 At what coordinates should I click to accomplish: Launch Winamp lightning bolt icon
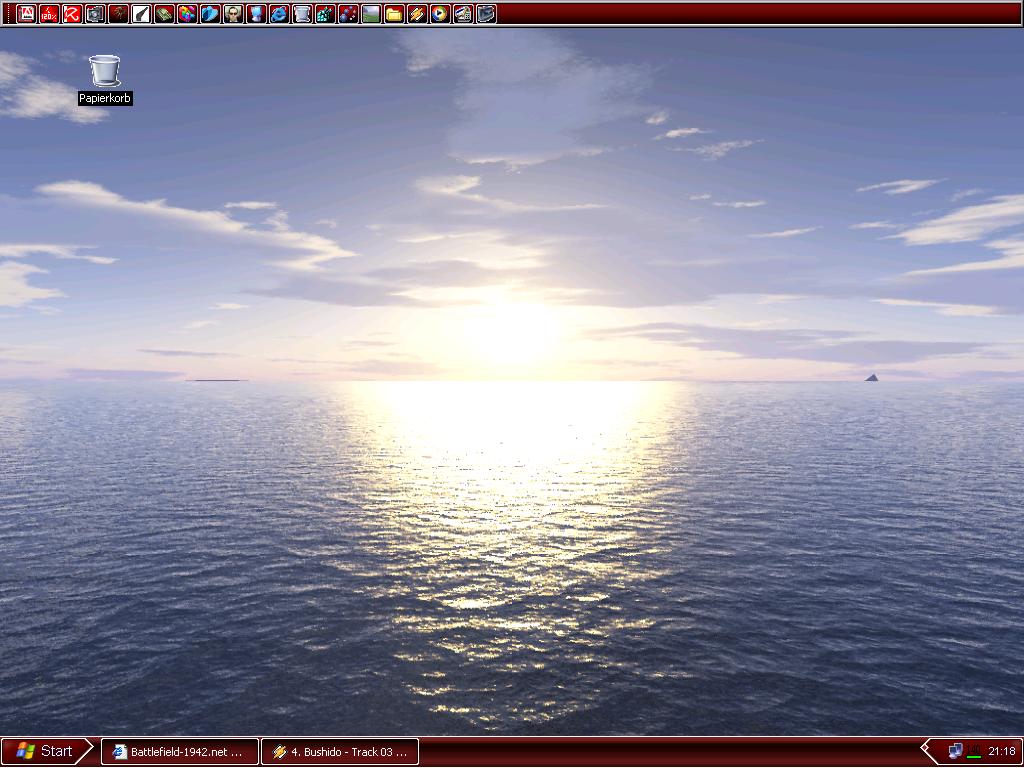(417, 14)
